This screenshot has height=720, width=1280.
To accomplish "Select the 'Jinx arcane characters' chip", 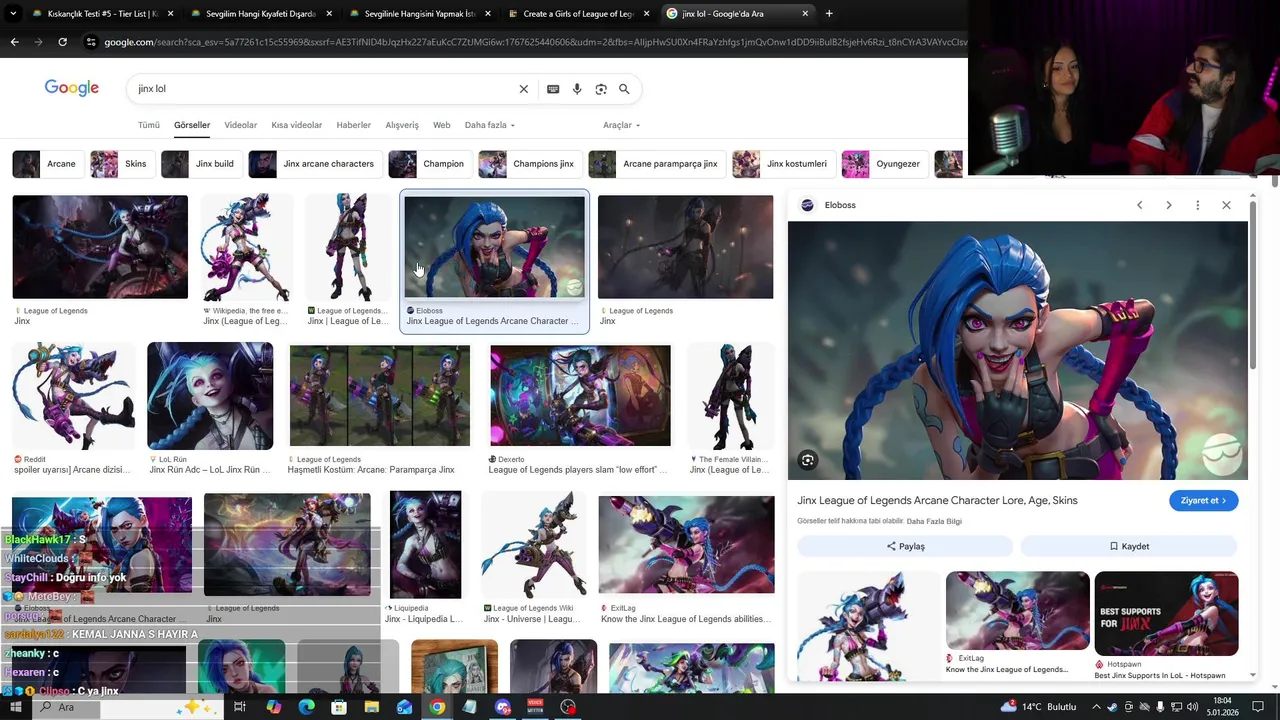I will tap(314, 164).
